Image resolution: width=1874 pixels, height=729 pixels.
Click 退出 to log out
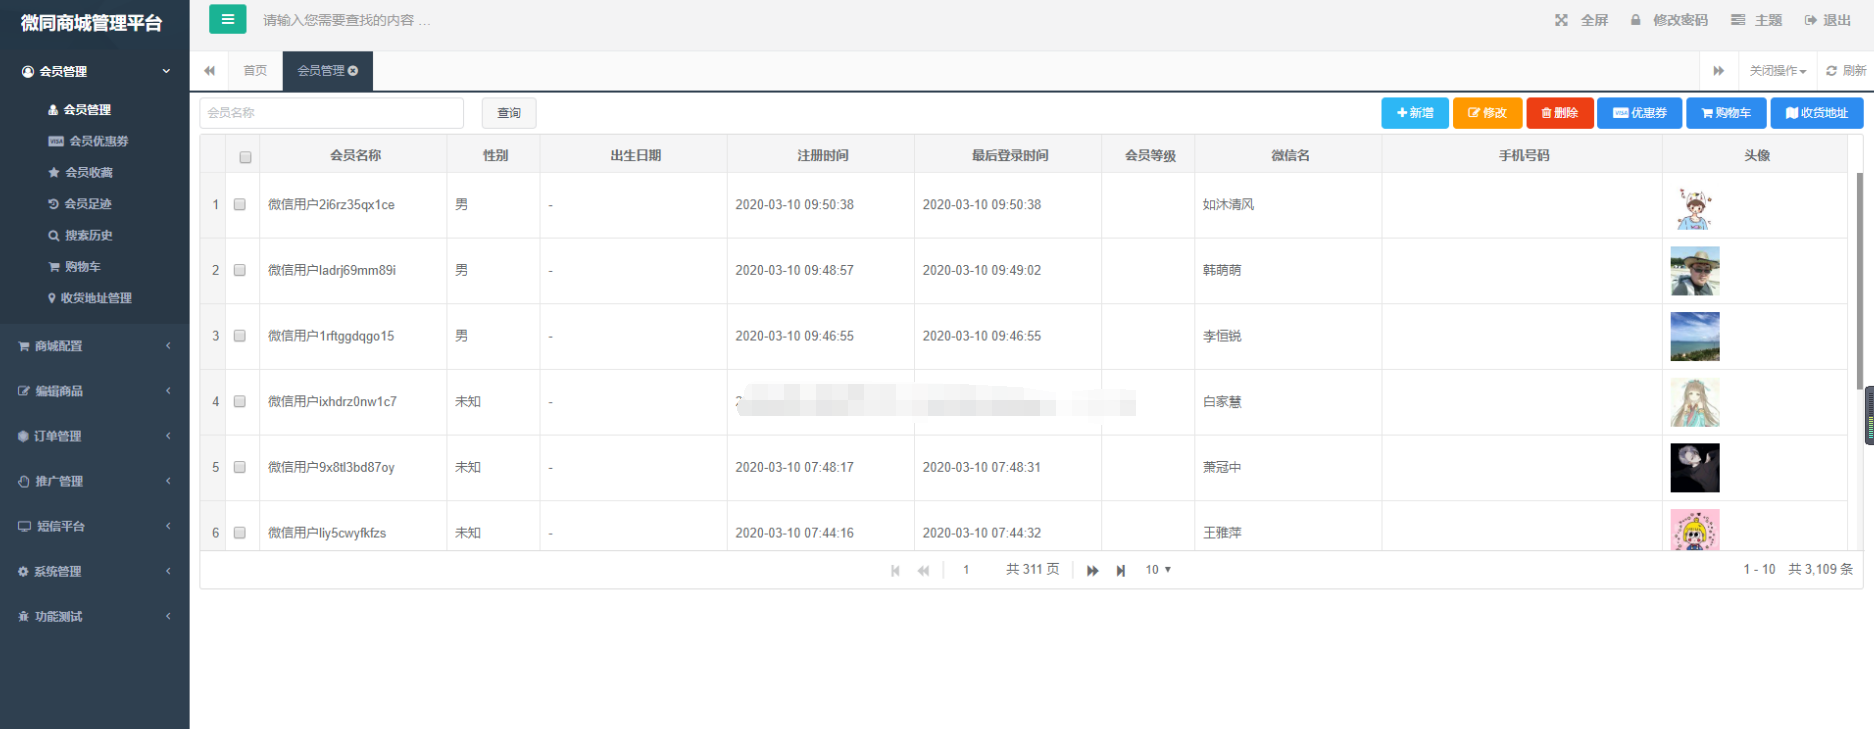(1828, 20)
